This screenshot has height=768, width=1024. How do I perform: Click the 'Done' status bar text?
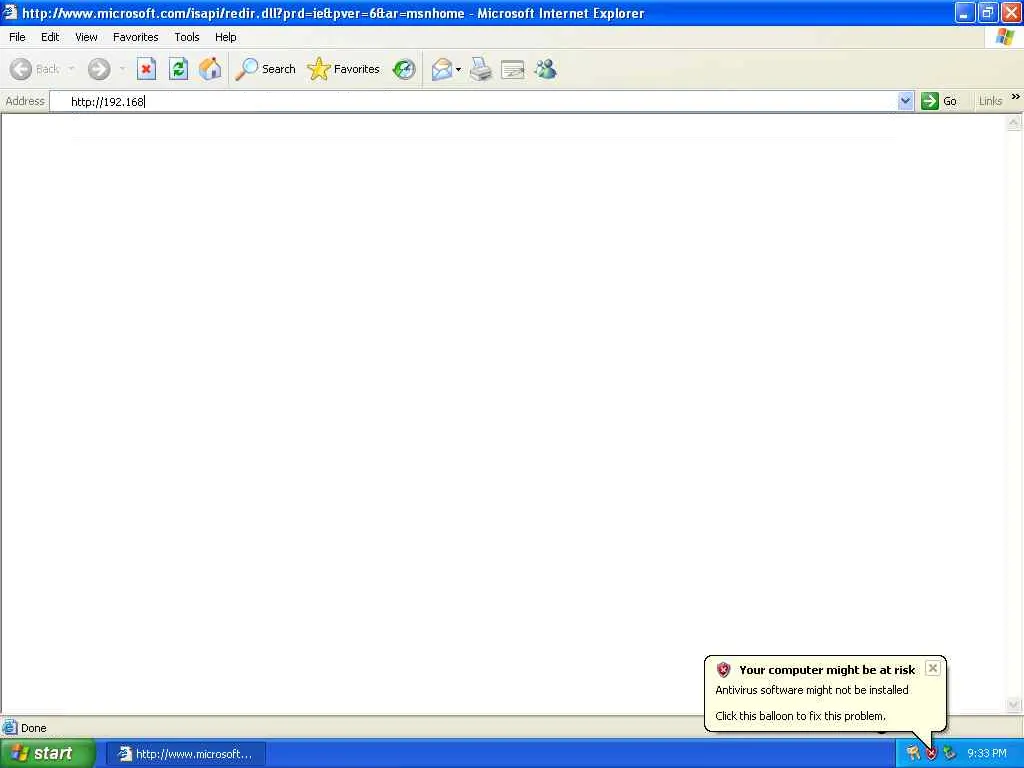33,728
